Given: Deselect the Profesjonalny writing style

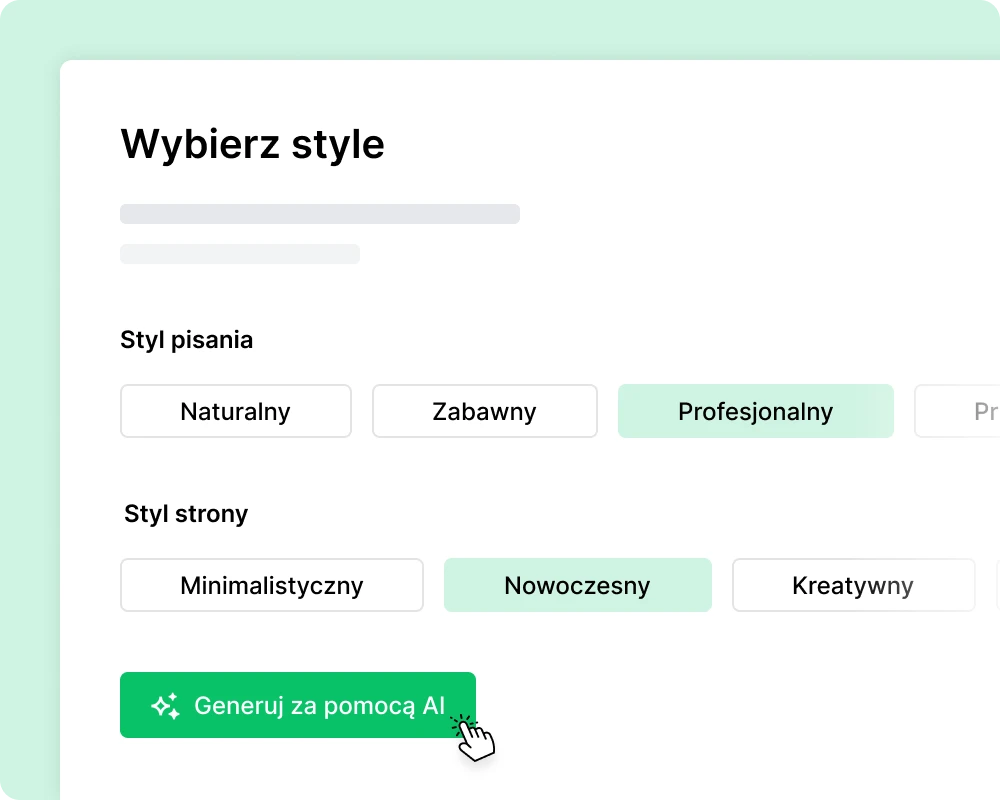Looking at the screenshot, I should [755, 411].
